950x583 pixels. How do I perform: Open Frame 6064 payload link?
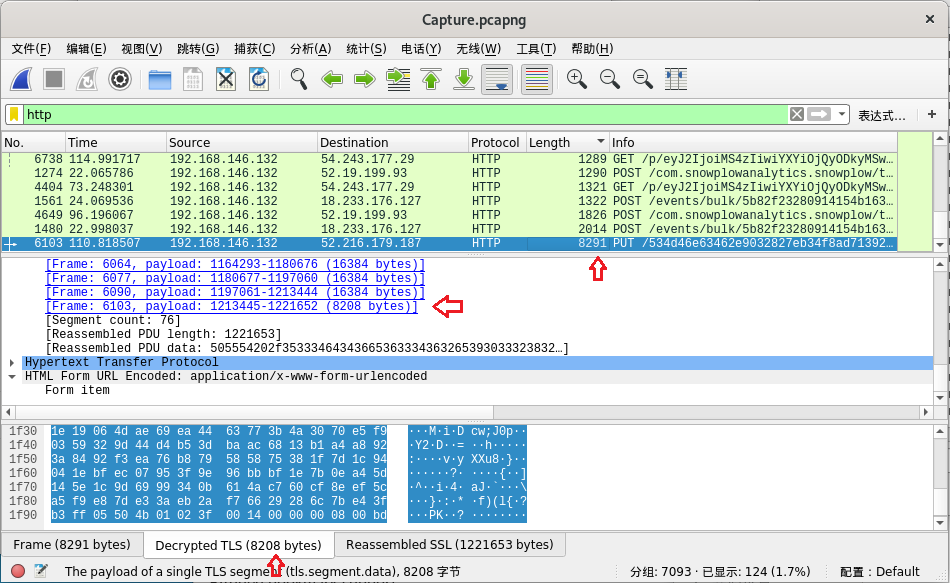[235, 264]
